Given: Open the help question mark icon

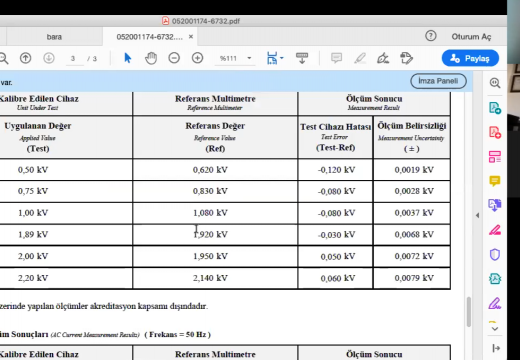Looking at the screenshot, I should click(x=431, y=36).
